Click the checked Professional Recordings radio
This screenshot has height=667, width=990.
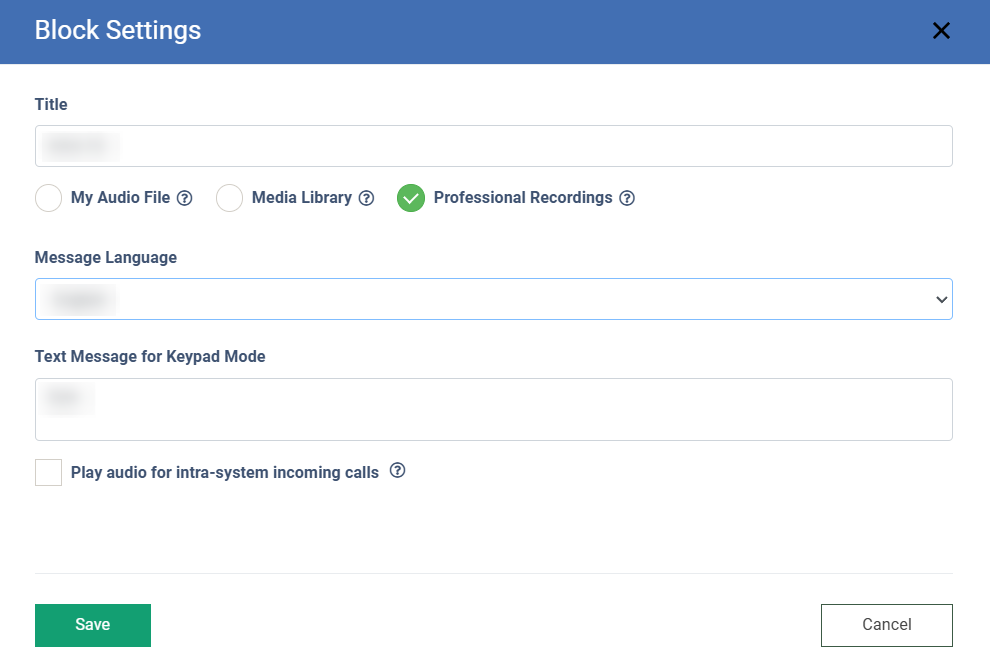(x=411, y=198)
